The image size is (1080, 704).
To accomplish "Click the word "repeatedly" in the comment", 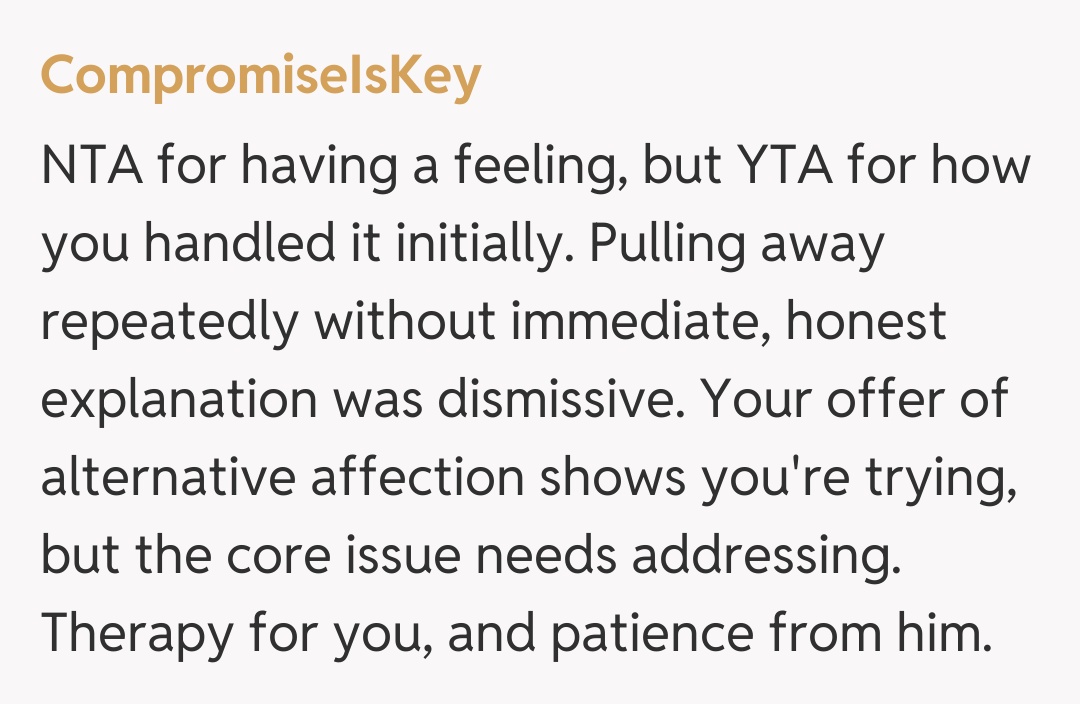I will (169, 322).
